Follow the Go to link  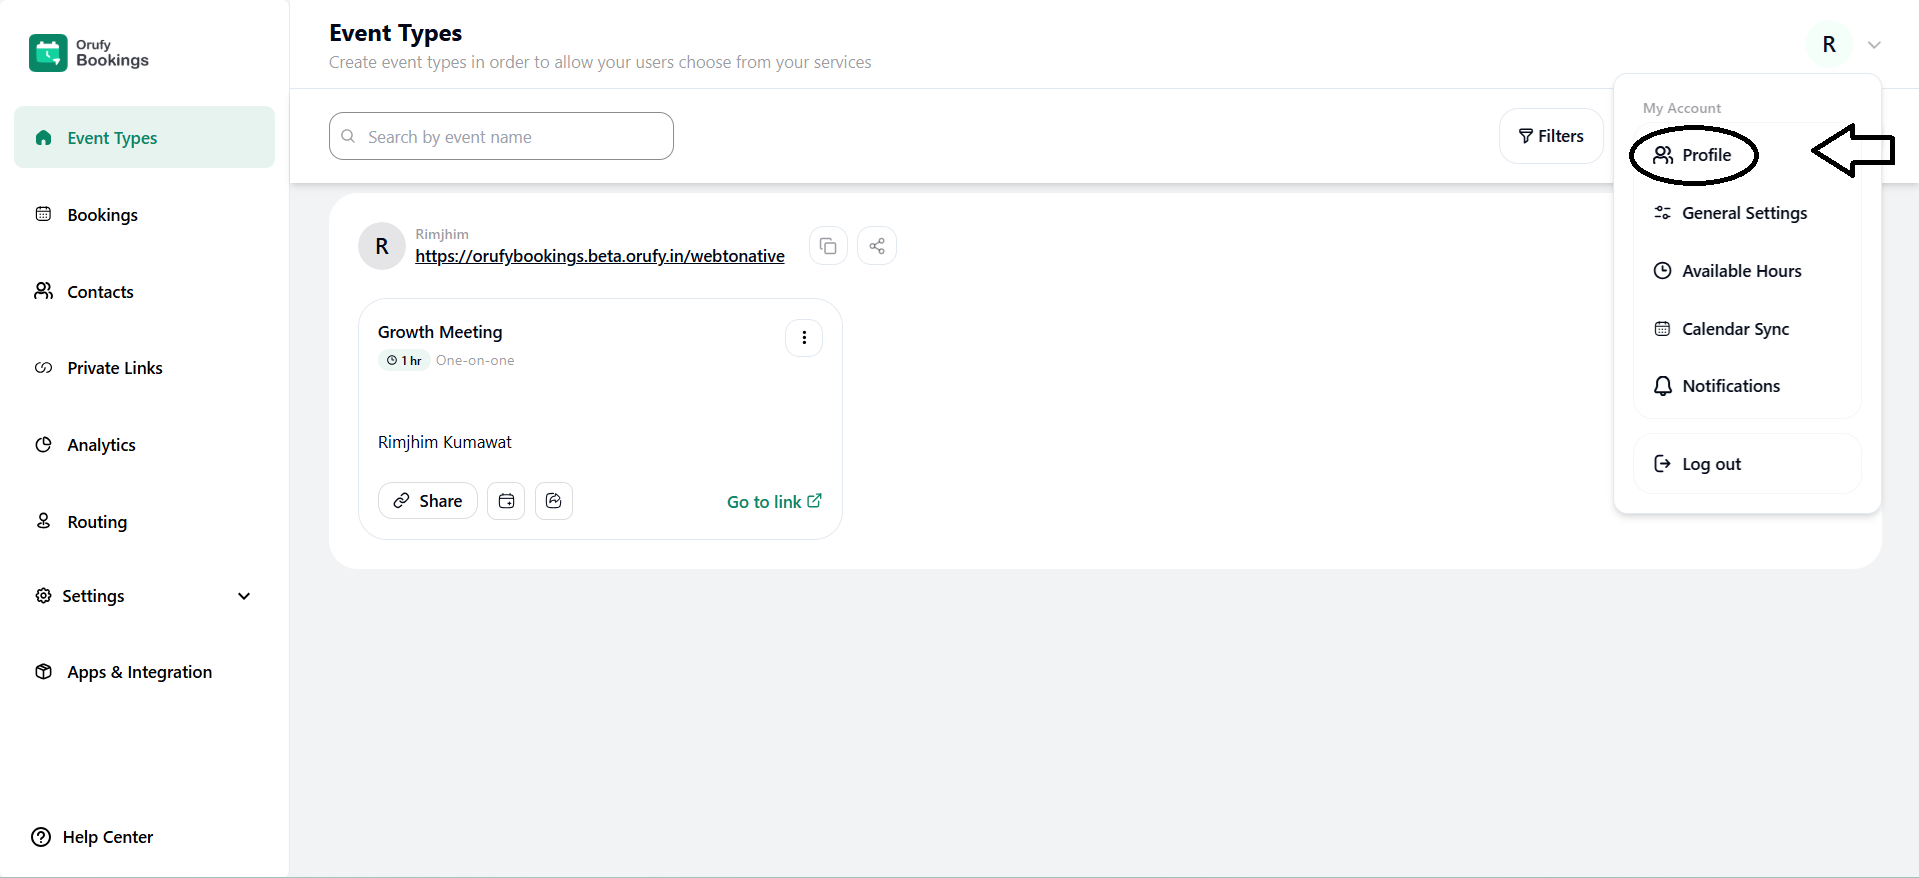tap(773, 502)
